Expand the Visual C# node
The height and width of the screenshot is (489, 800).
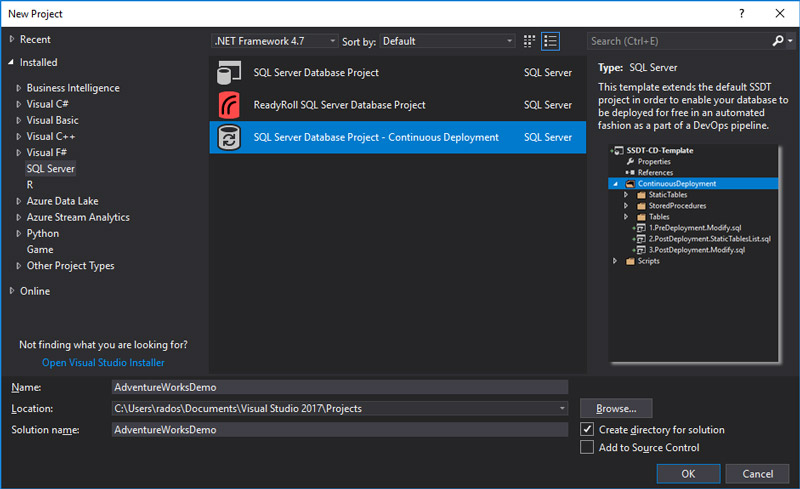tap(19, 104)
